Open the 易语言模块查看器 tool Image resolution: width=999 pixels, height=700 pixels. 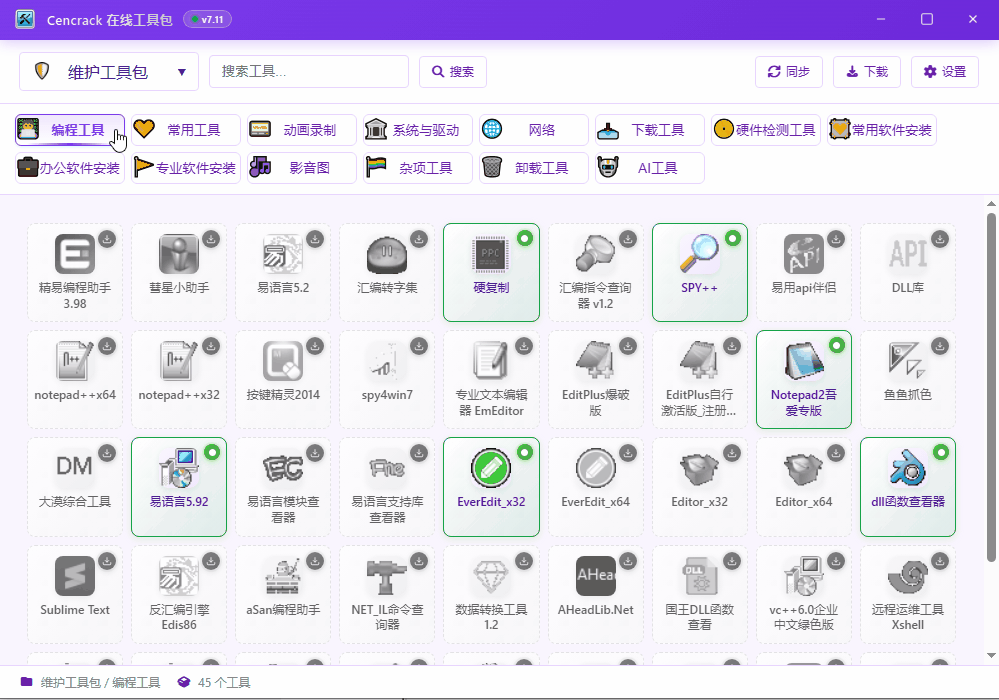[283, 487]
